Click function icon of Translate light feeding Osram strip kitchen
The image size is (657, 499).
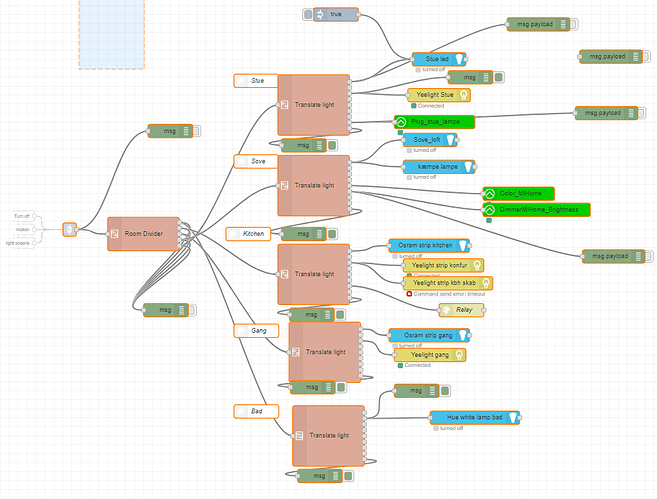click(285, 274)
